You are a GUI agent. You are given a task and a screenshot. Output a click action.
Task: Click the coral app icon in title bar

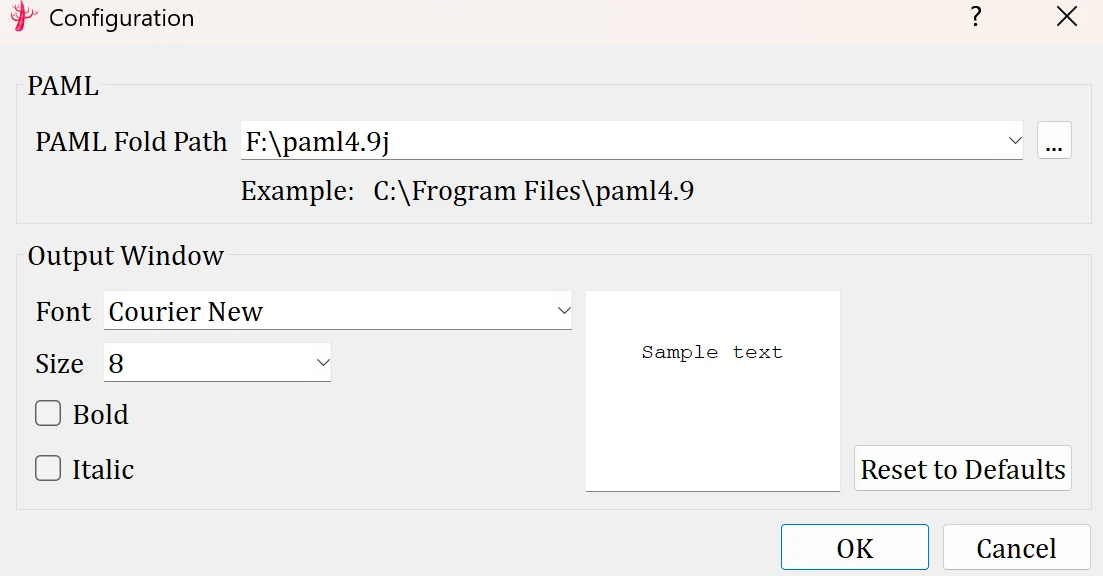[x=23, y=18]
